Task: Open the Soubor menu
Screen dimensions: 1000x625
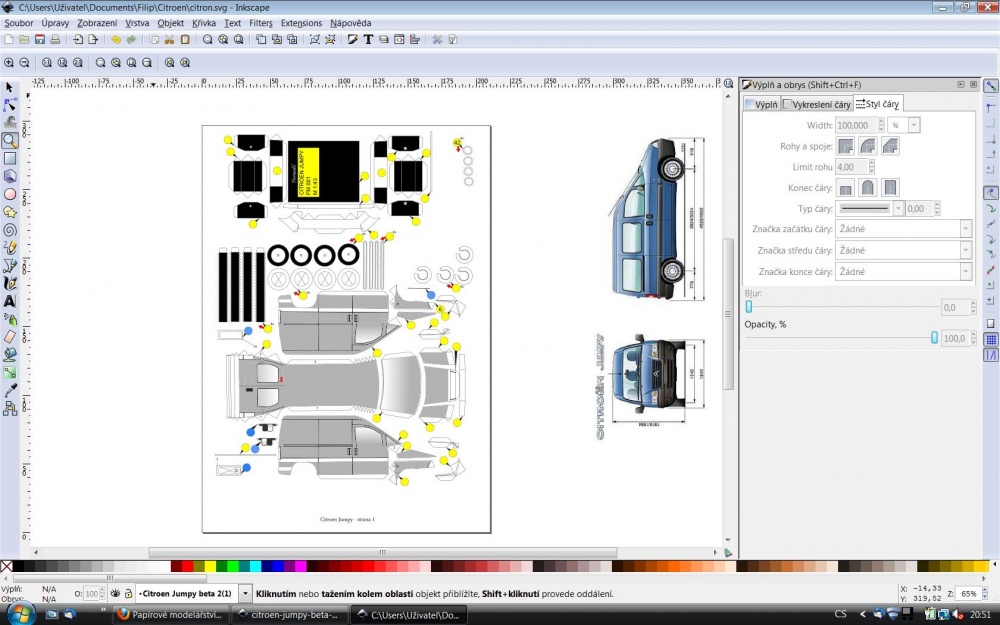Action: click(18, 23)
